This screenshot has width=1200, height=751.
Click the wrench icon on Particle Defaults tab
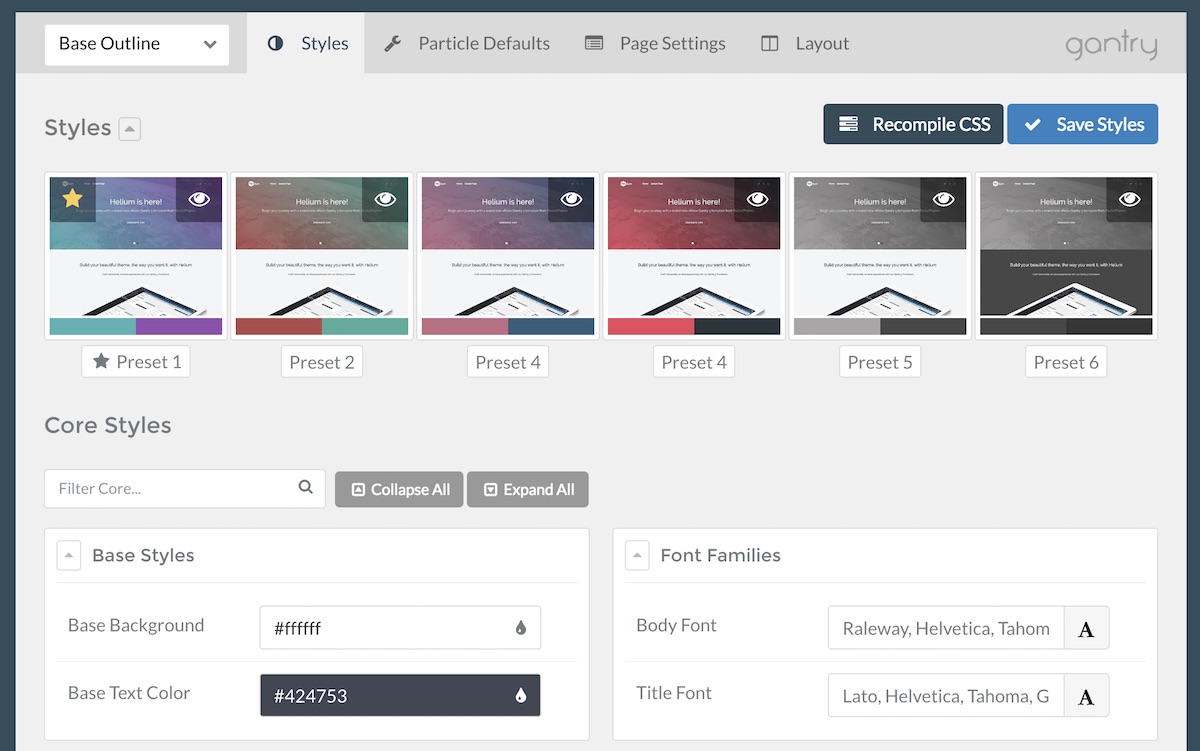[392, 43]
